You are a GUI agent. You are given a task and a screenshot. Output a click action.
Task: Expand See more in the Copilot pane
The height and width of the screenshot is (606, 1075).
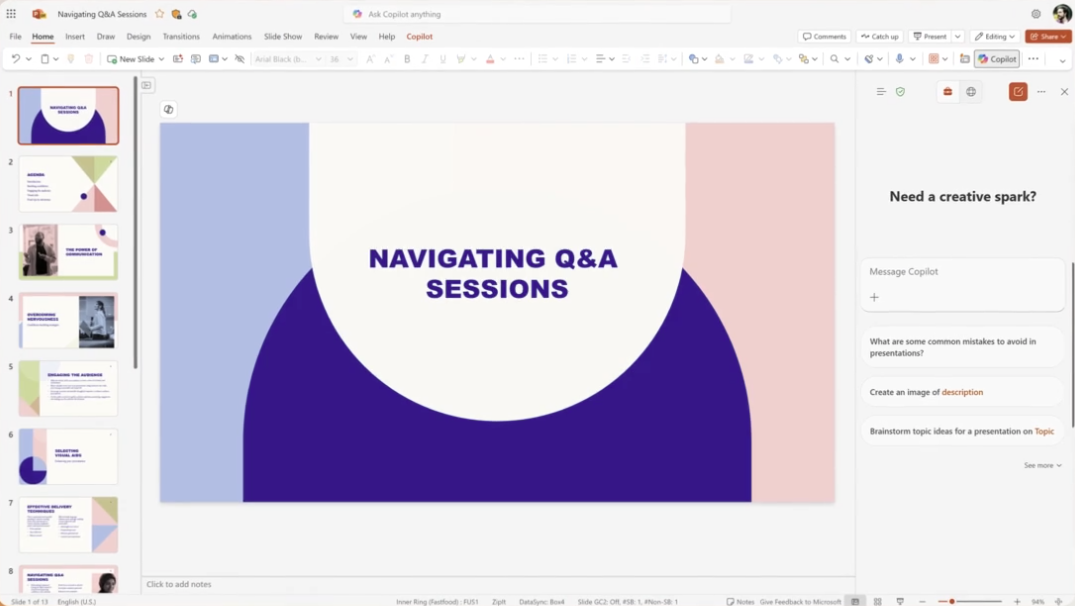1041,465
